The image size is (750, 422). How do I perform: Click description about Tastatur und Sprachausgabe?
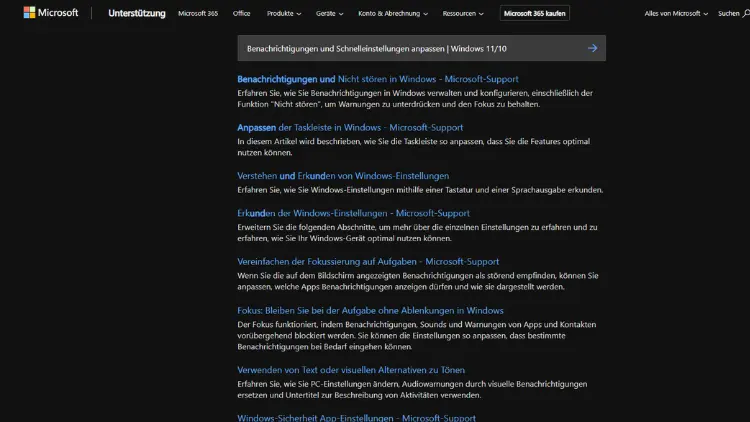[420, 190]
